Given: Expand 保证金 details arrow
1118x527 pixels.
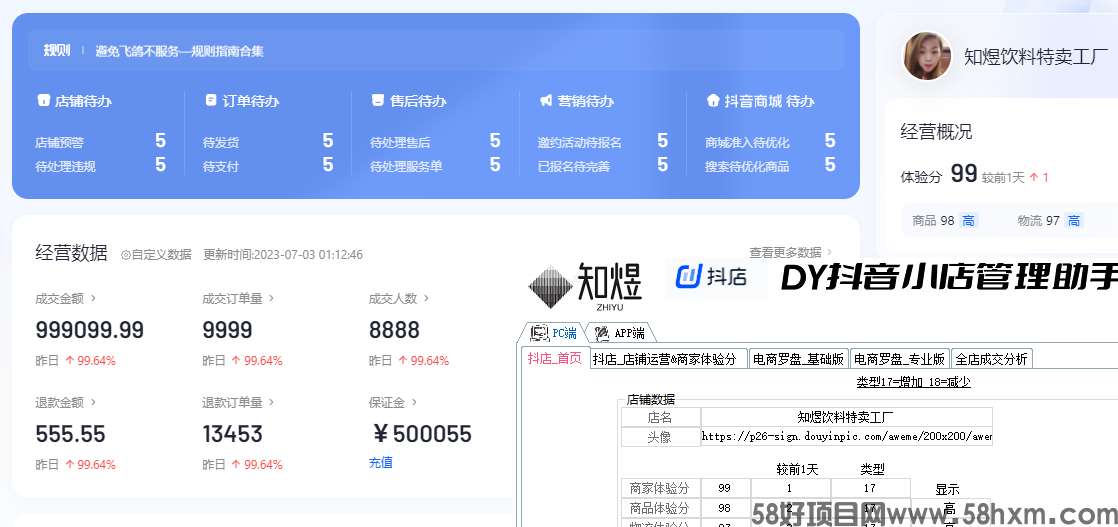Looking at the screenshot, I should (414, 402).
